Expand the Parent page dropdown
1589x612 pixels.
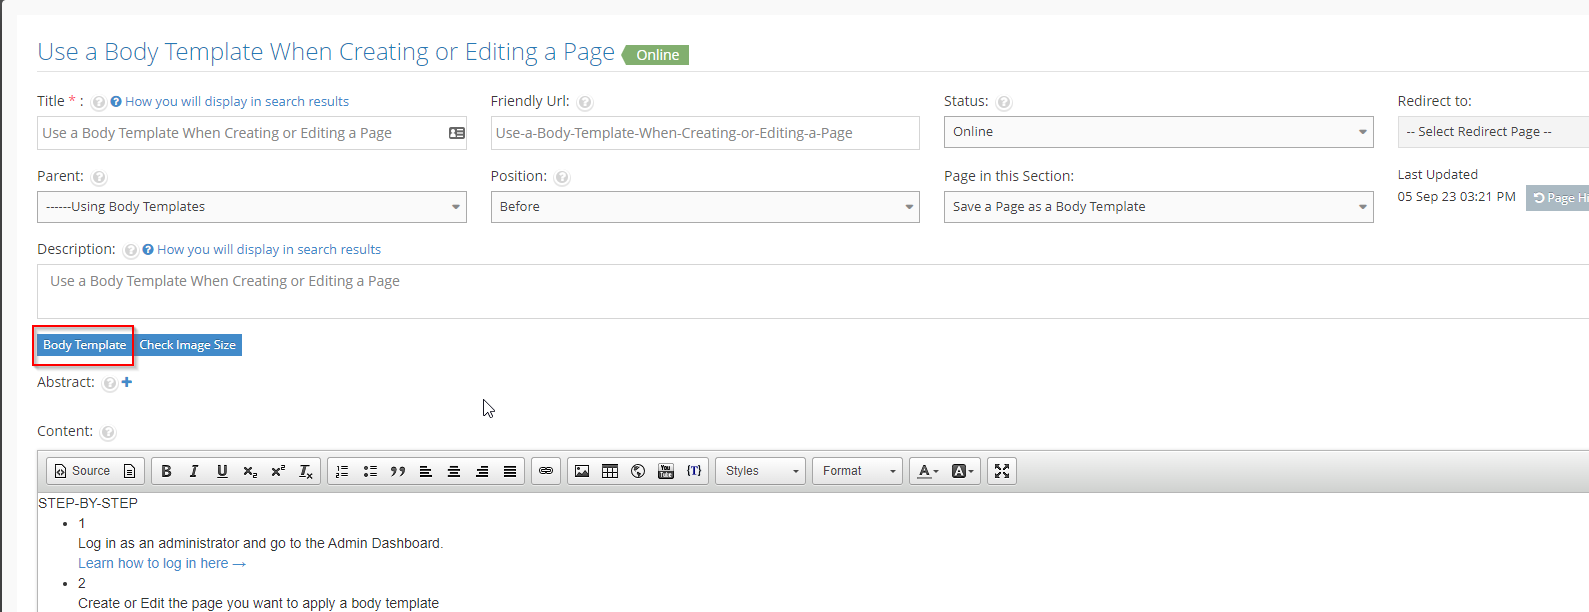(x=251, y=207)
